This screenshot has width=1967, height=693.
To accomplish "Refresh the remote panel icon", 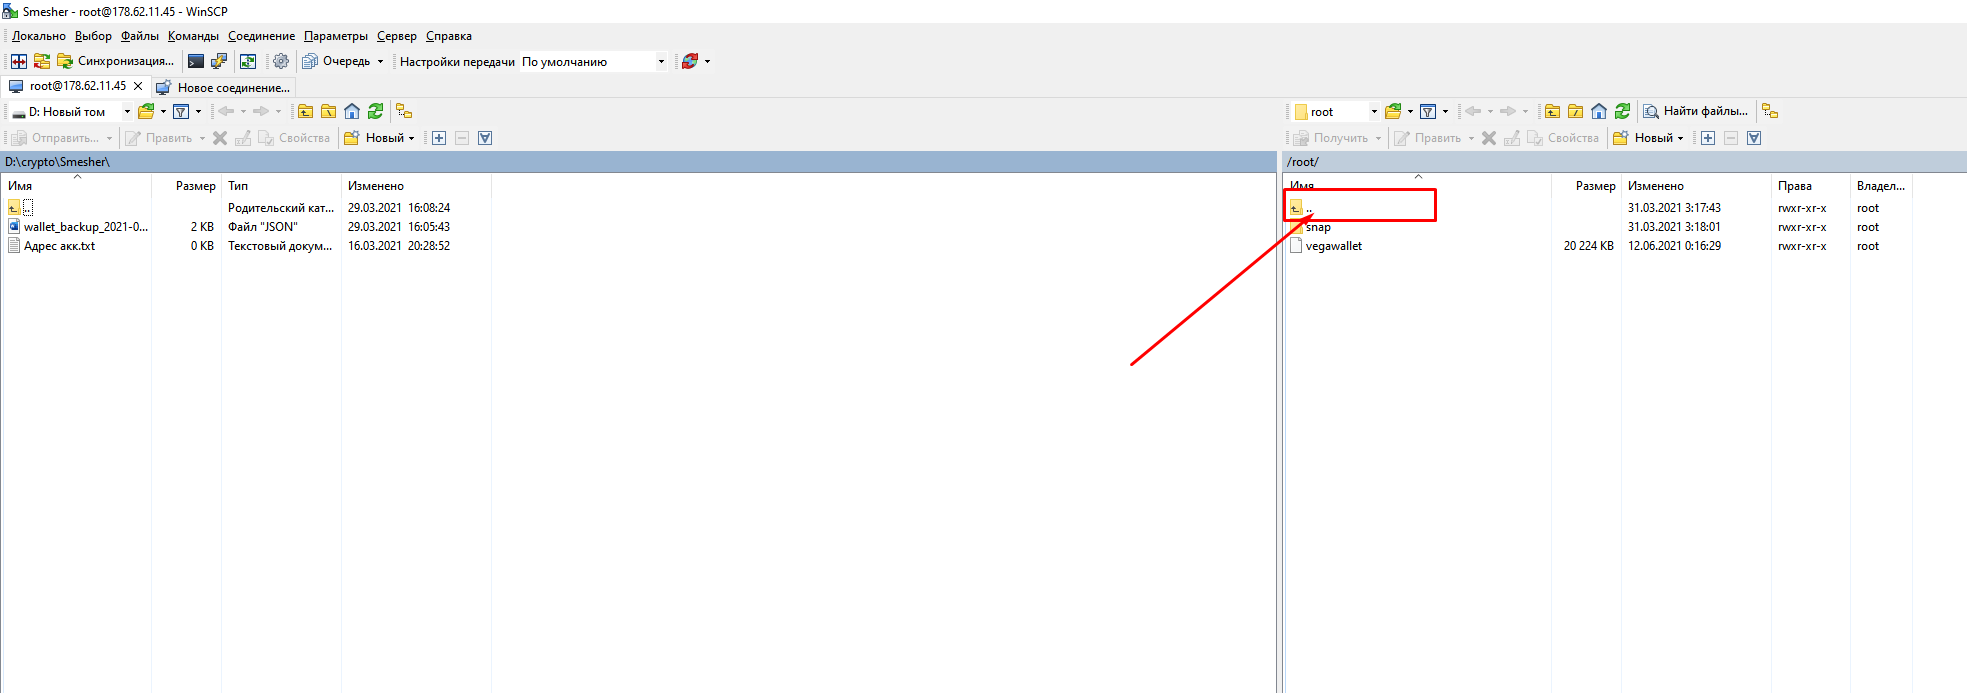I will pos(1622,111).
